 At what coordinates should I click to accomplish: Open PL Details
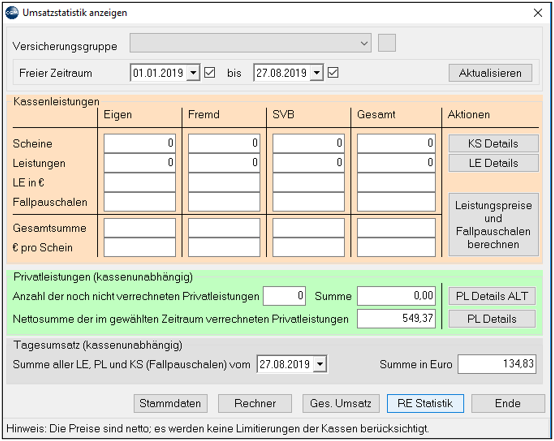[492, 319]
